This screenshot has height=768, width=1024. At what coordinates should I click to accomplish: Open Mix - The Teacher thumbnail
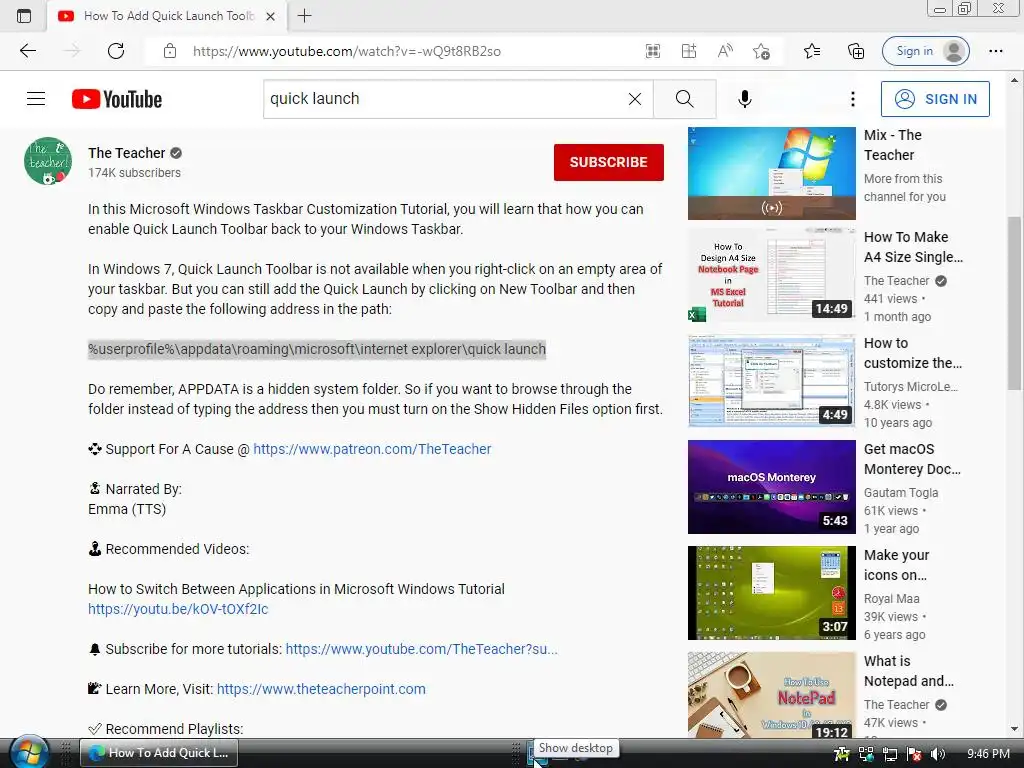coord(771,173)
